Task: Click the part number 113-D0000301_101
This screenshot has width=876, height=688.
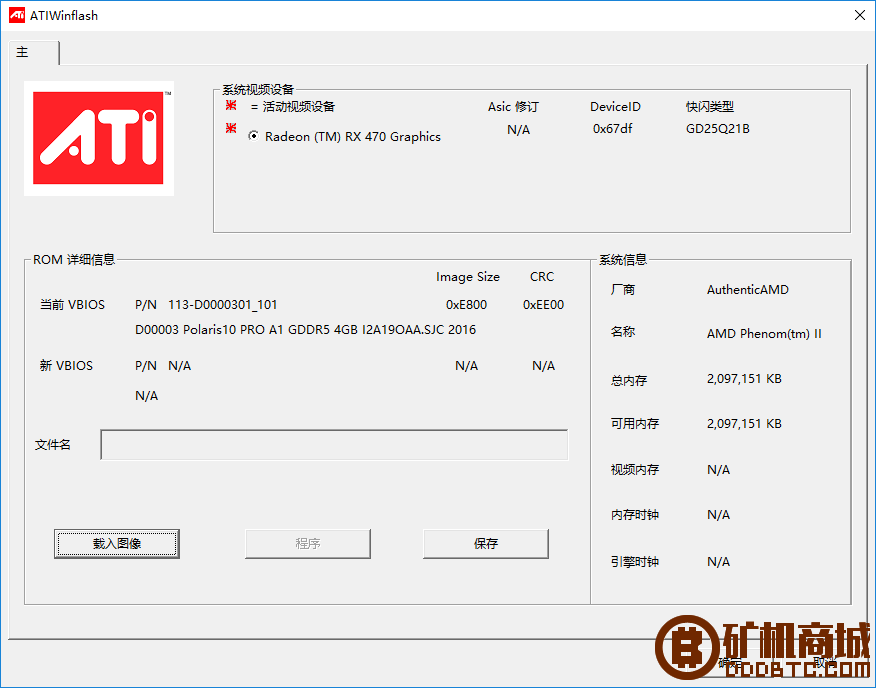Action: tap(222, 305)
